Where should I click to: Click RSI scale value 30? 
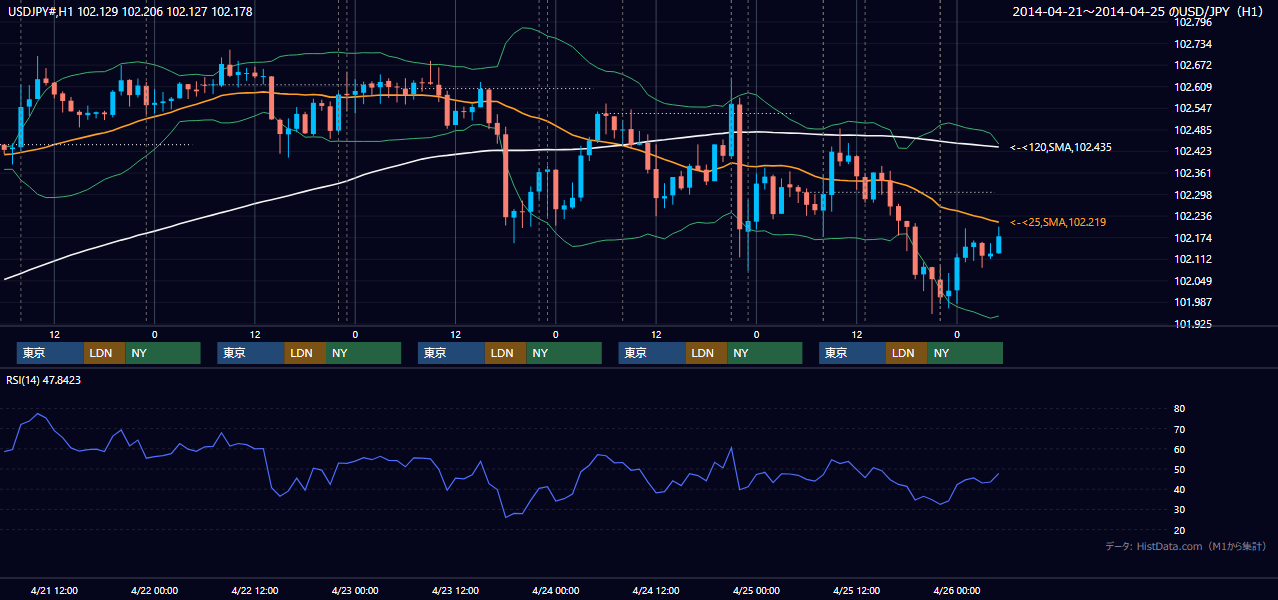pyautogui.click(x=1180, y=510)
